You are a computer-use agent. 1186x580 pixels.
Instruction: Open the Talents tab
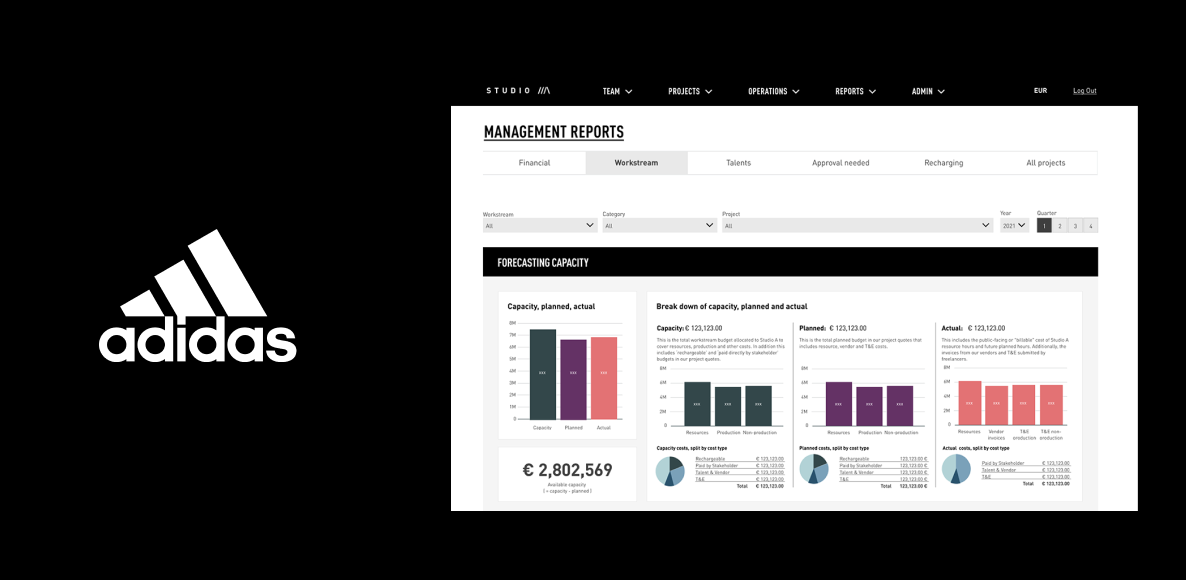click(x=738, y=163)
